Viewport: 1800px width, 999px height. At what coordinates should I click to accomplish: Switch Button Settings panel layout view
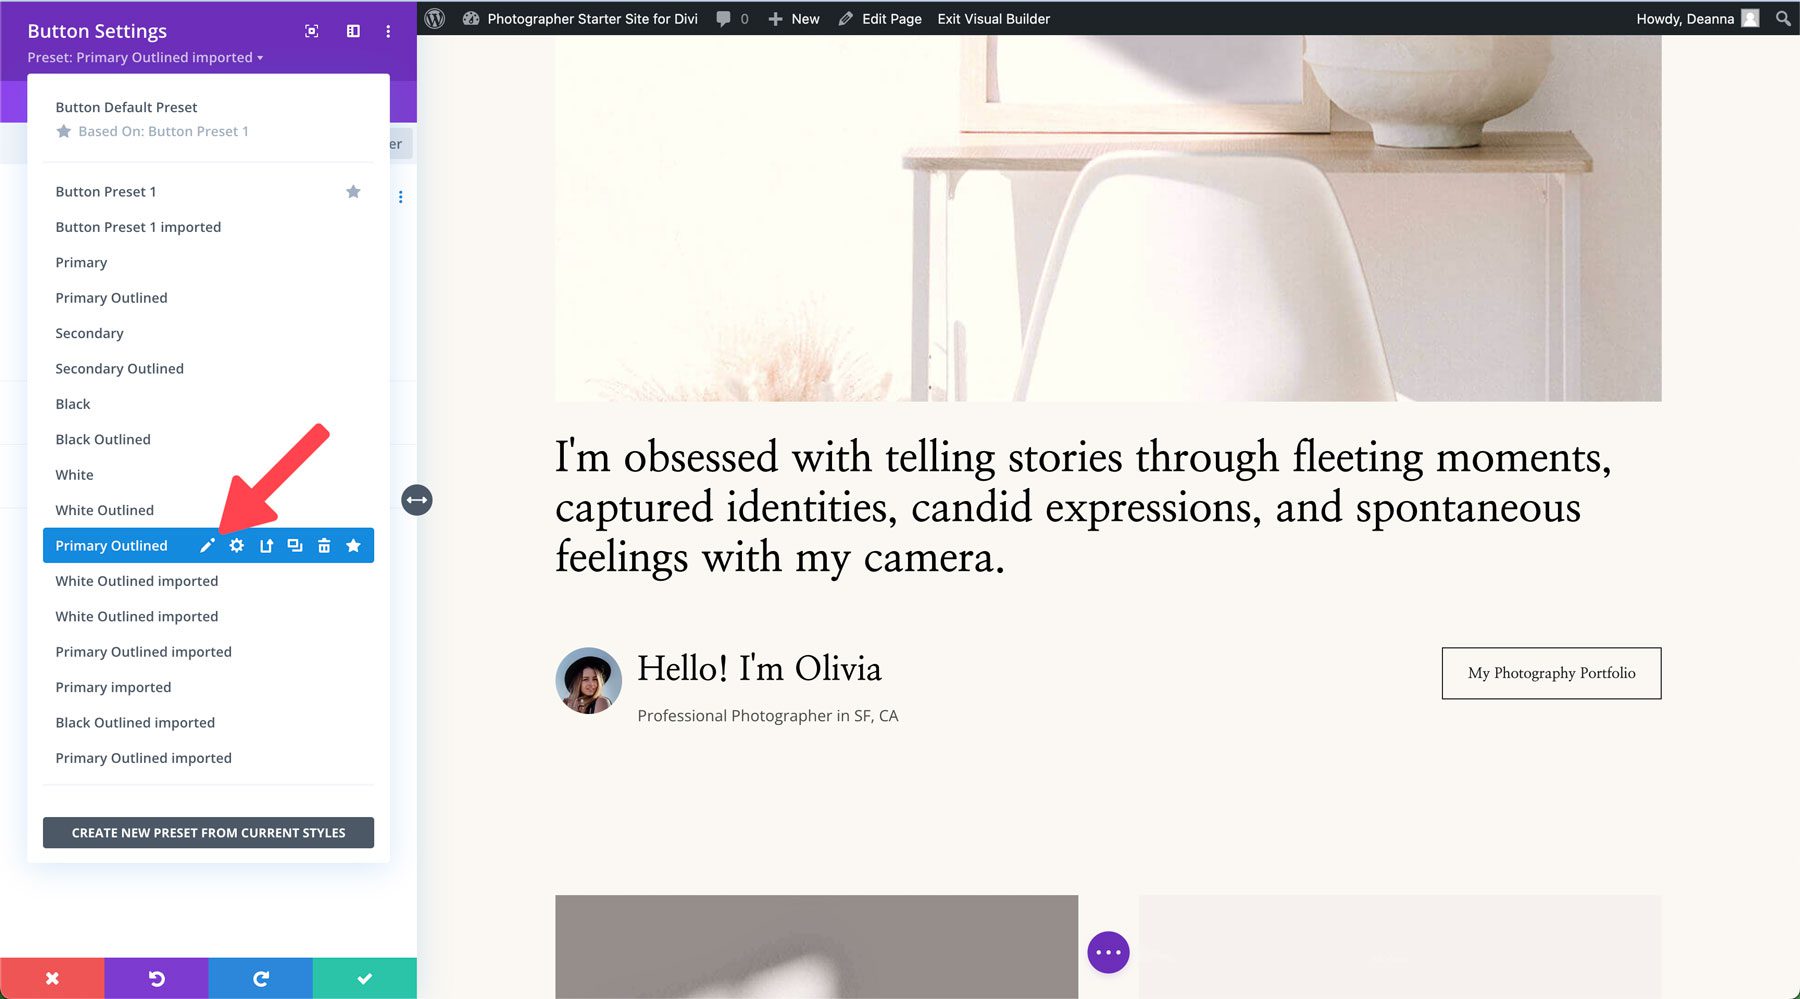pyautogui.click(x=352, y=31)
